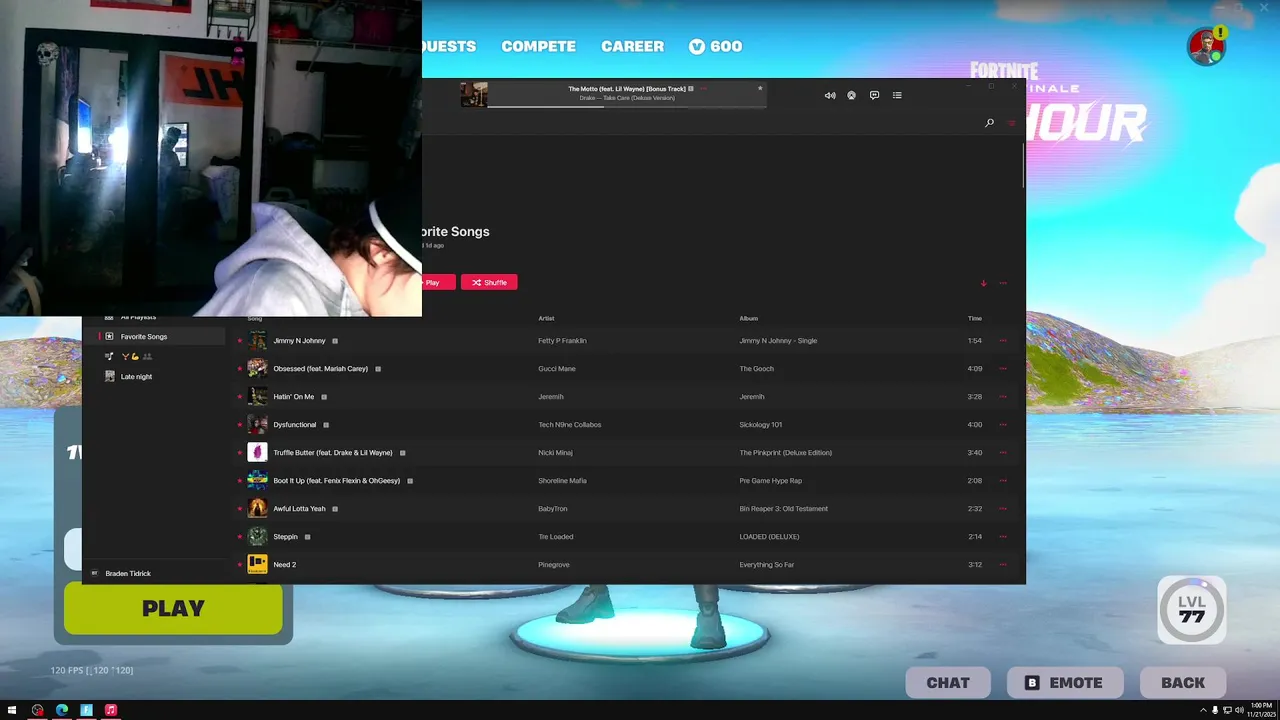Screen dimensions: 1280x720
Task: Select the Favorite Songs playlist in sidebar
Action: (x=154, y=337)
